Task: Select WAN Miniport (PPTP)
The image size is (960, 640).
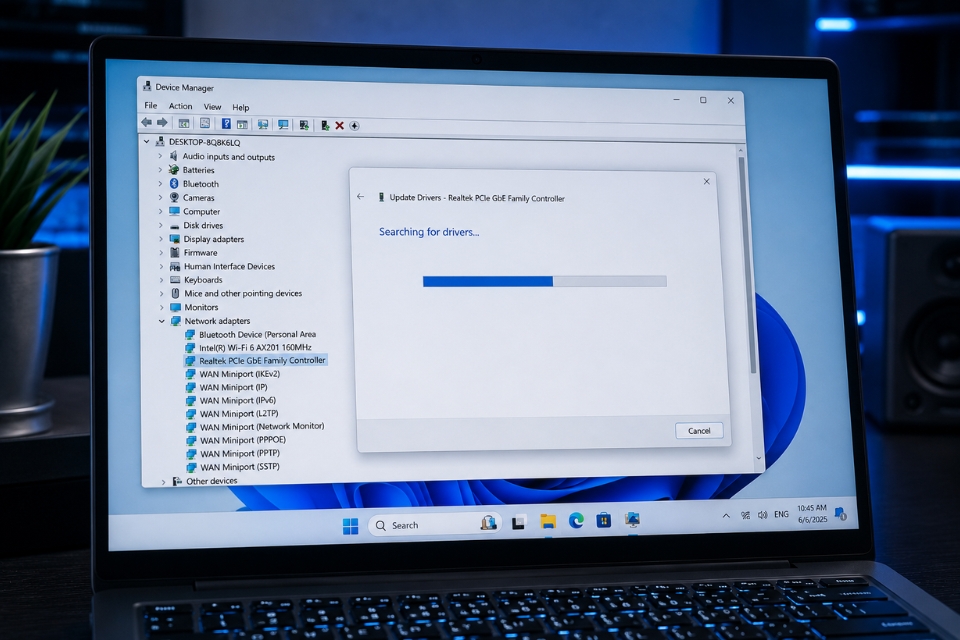Action: click(233, 454)
